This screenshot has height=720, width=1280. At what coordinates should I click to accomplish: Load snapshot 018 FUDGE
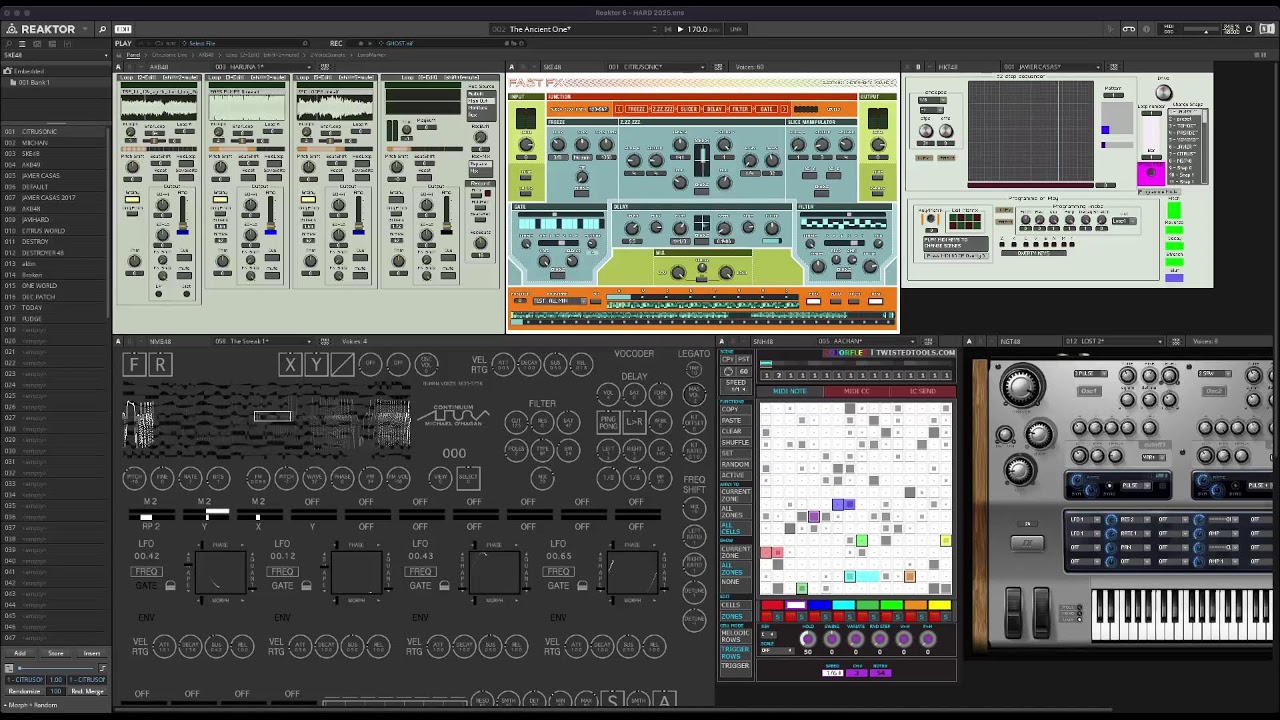coord(55,319)
